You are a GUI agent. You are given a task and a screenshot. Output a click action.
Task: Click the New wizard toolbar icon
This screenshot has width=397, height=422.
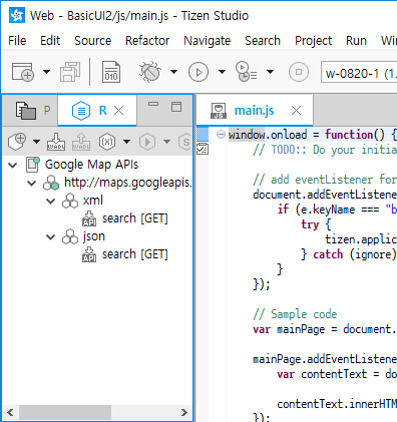(23, 72)
